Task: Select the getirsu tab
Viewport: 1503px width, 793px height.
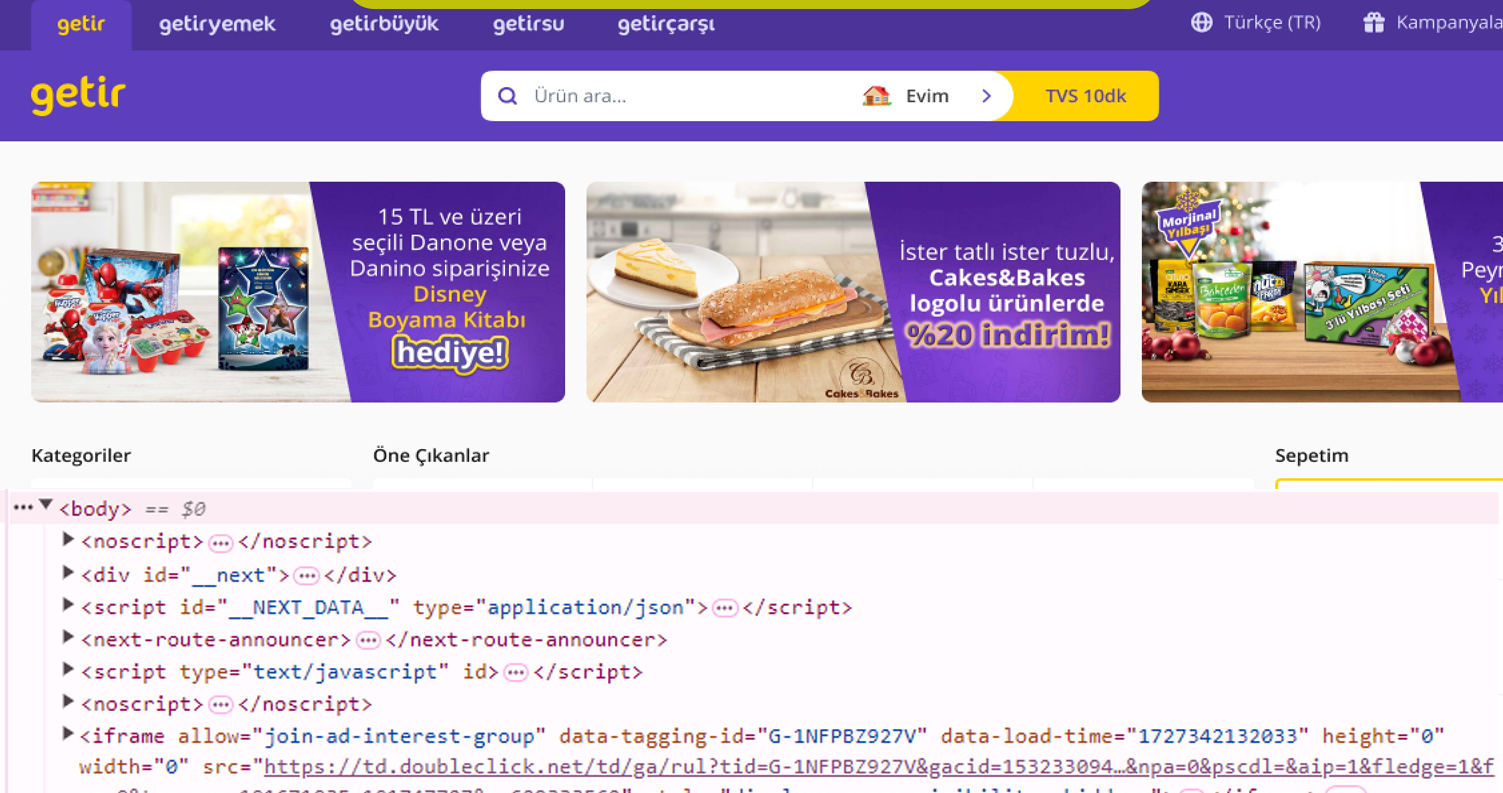Action: pos(528,24)
